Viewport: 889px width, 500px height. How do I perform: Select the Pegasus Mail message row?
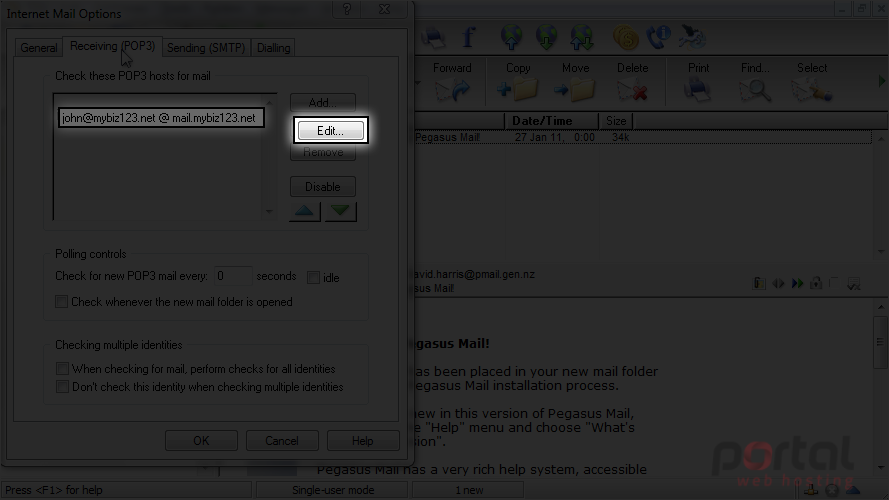[x=642, y=137]
